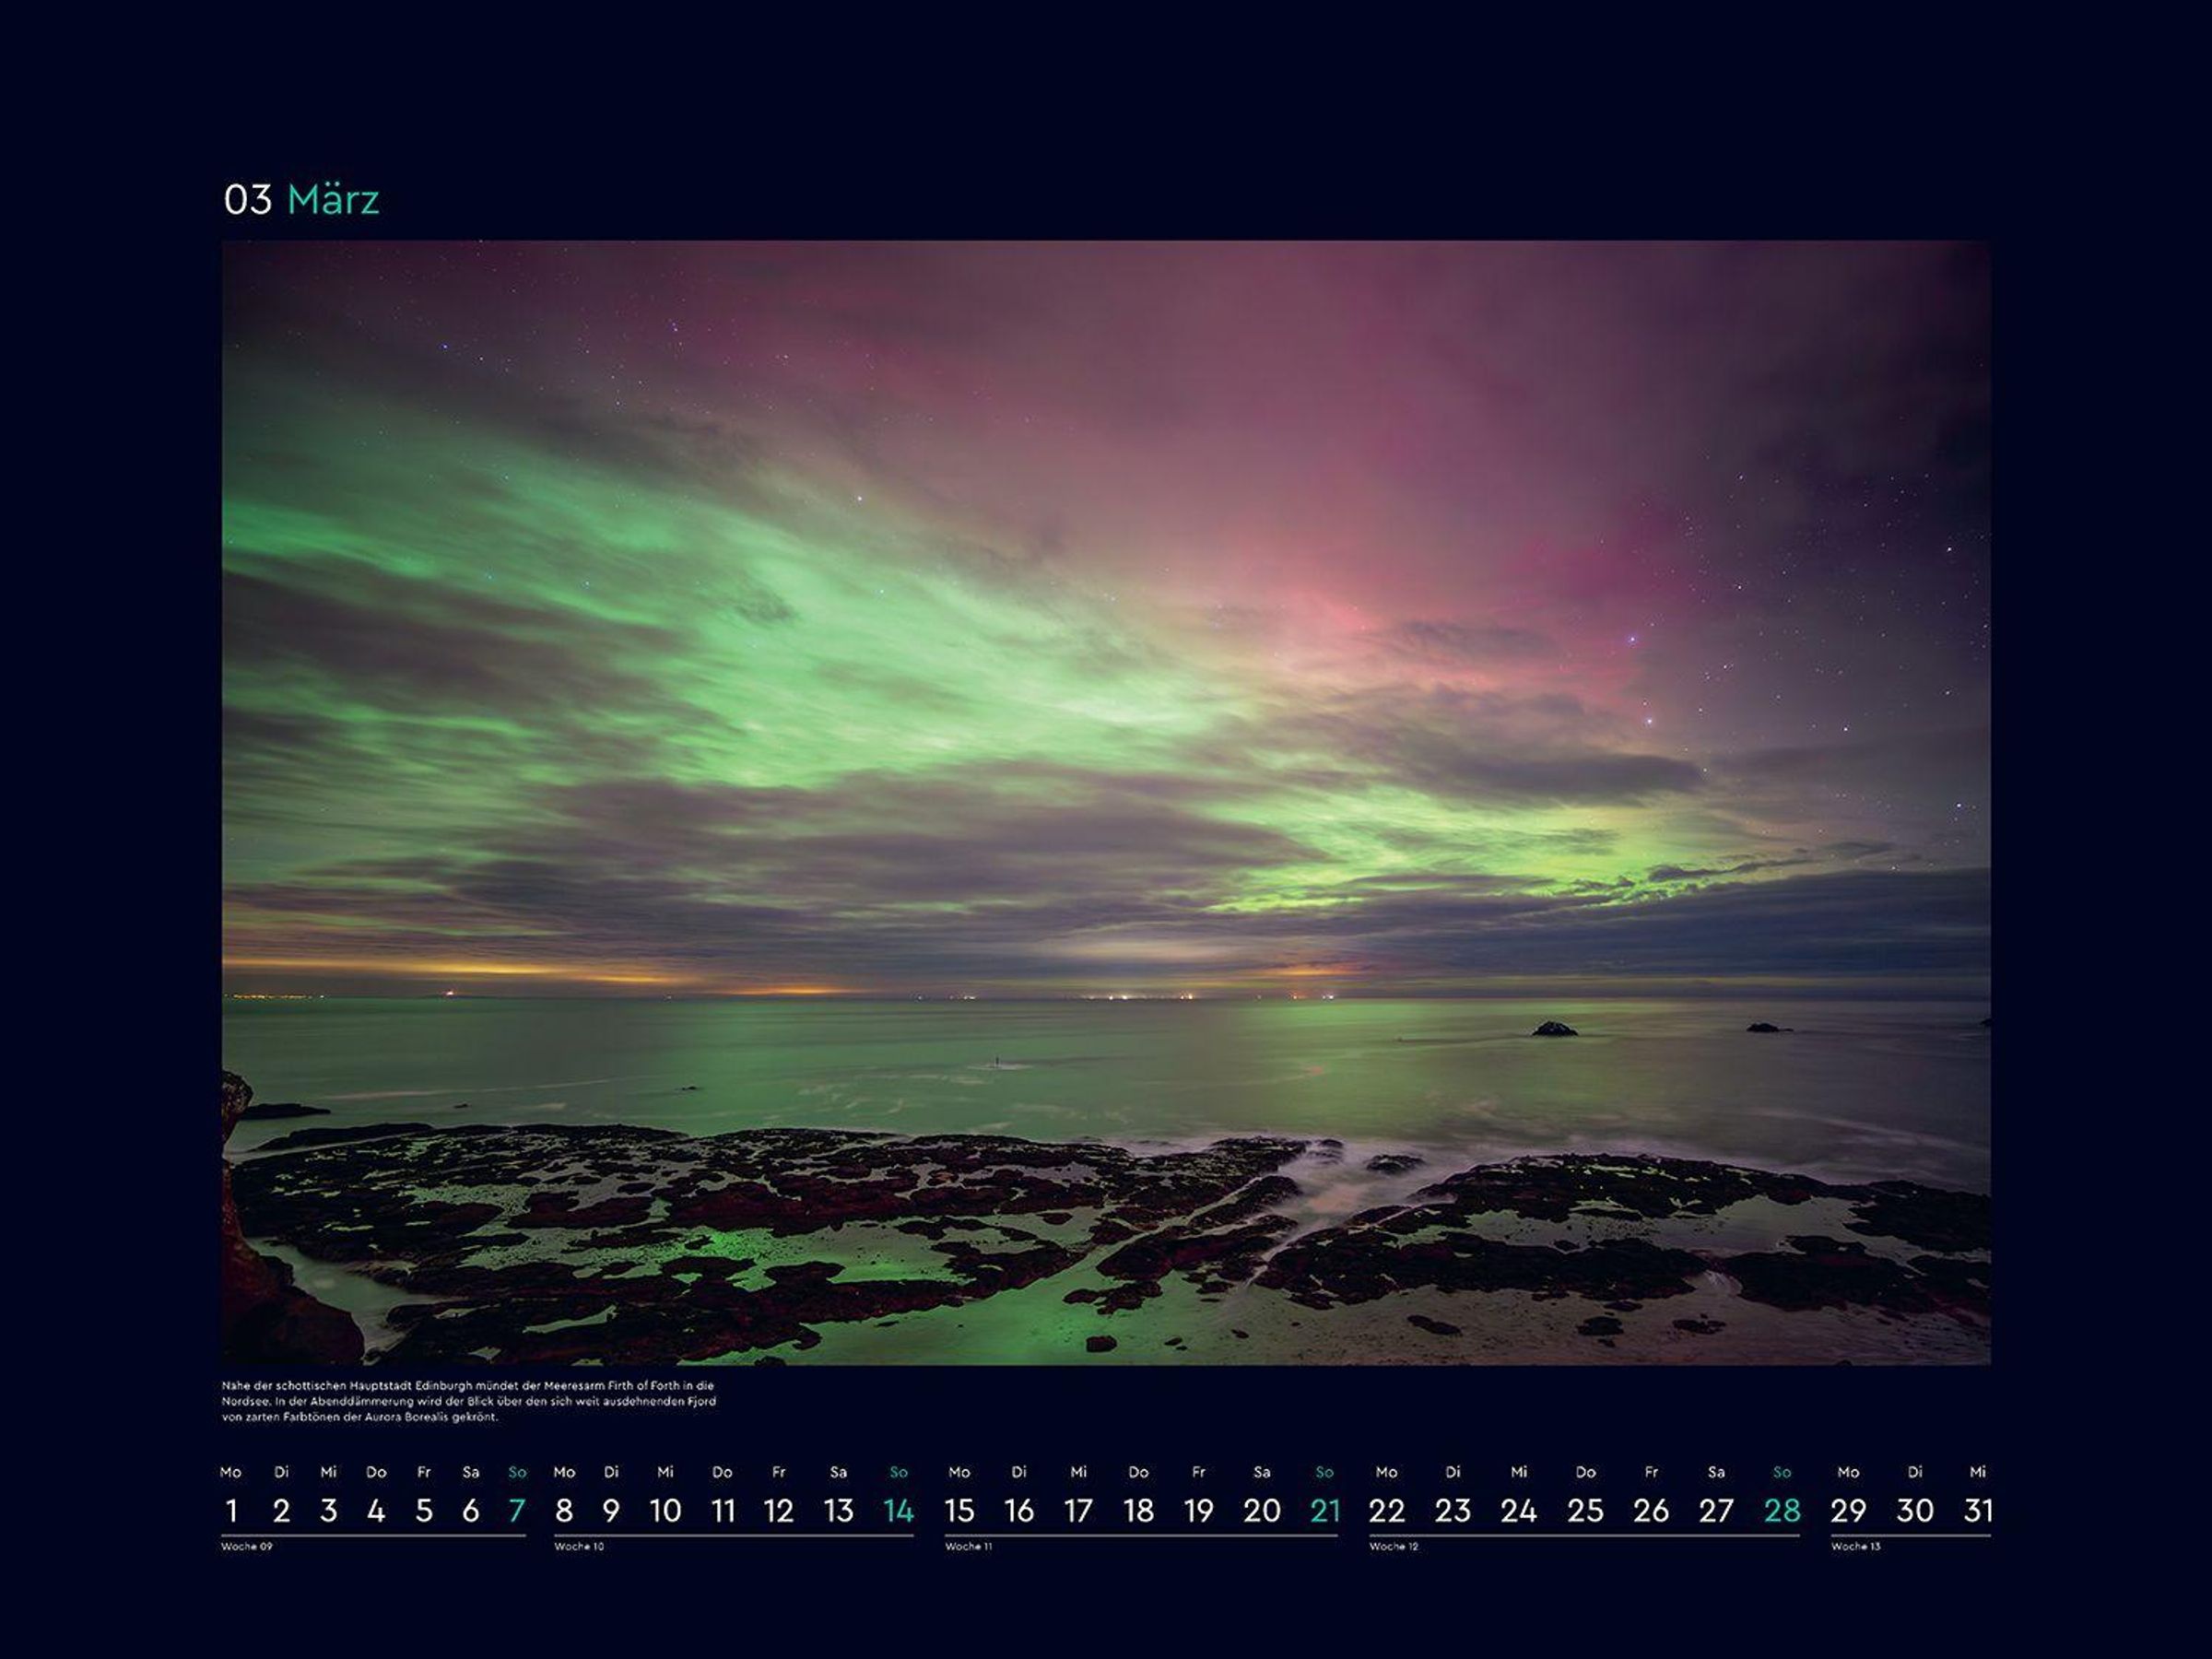Image resolution: width=2212 pixels, height=1659 pixels.
Task: Click date 31, the last day
Action: click(1977, 1510)
